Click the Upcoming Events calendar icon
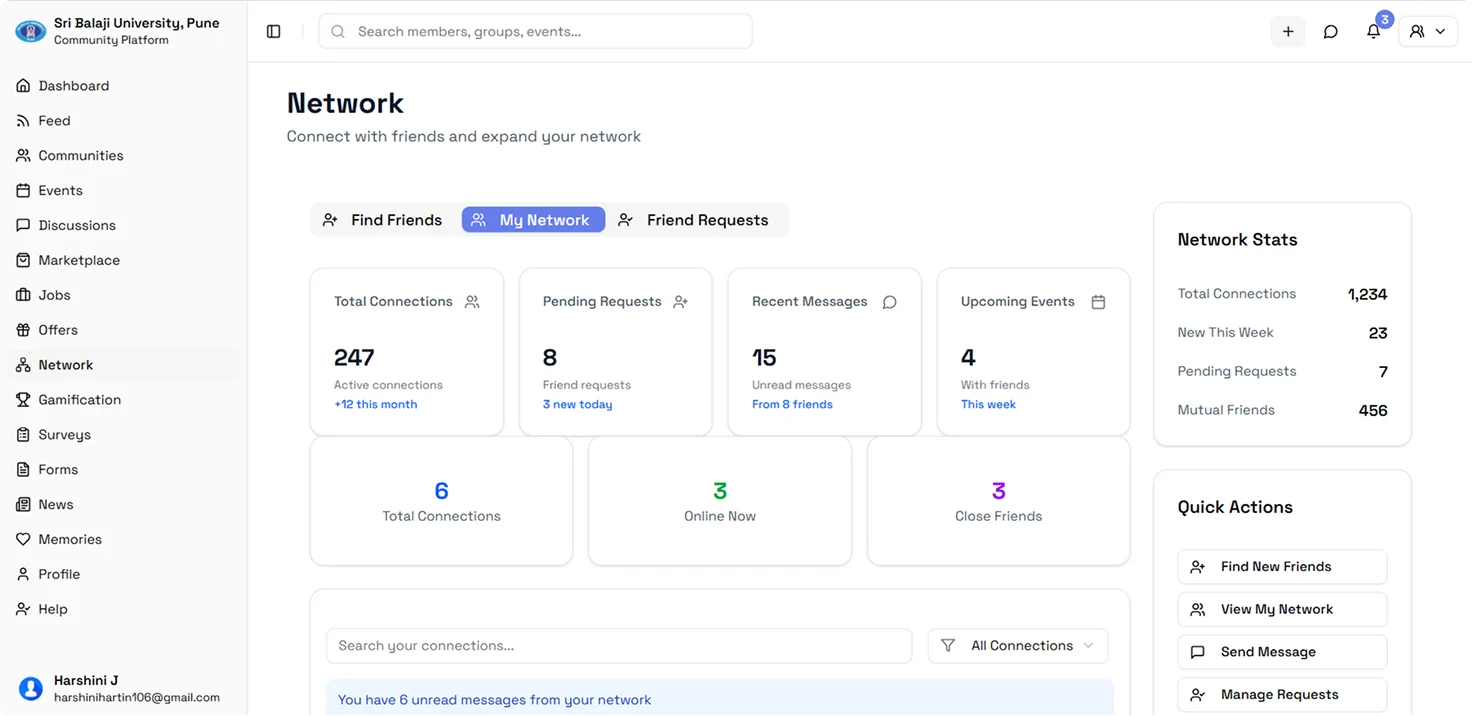 (1098, 302)
